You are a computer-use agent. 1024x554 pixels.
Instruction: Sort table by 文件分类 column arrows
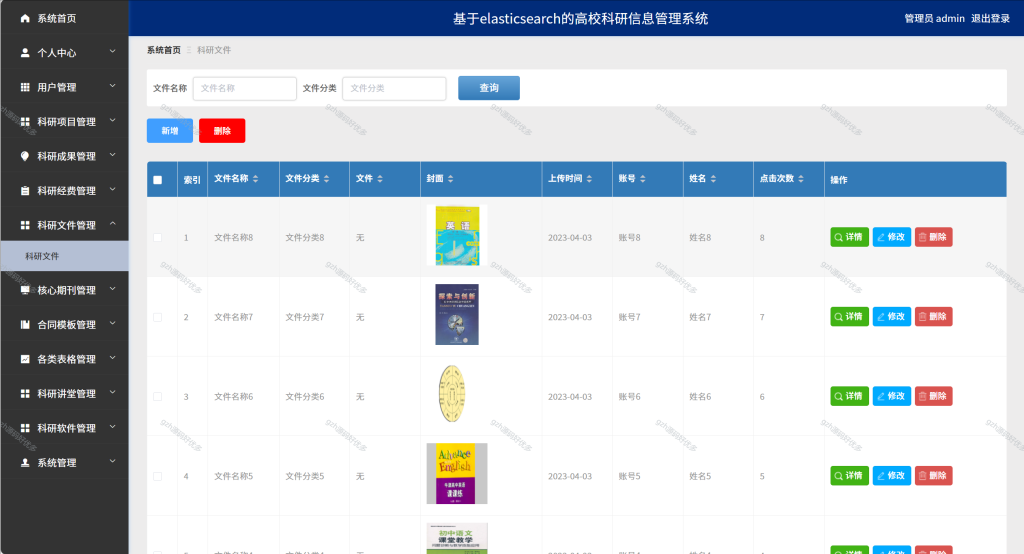tap(327, 178)
